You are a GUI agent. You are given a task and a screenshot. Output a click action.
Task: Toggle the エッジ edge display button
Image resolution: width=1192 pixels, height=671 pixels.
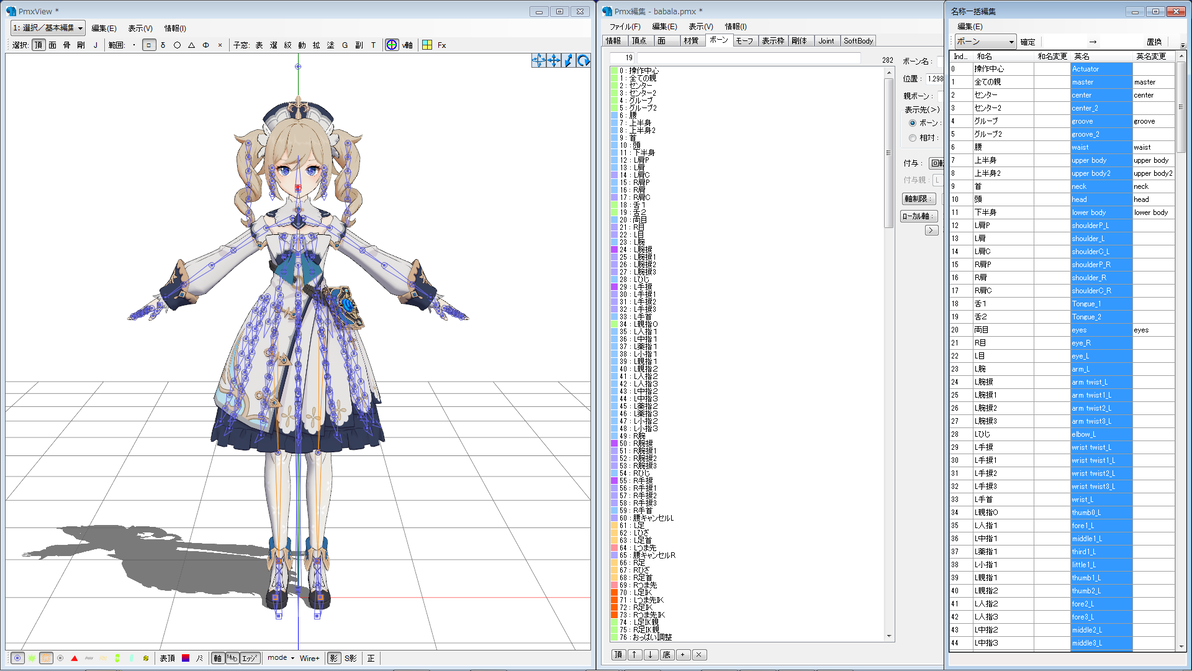tap(250, 658)
